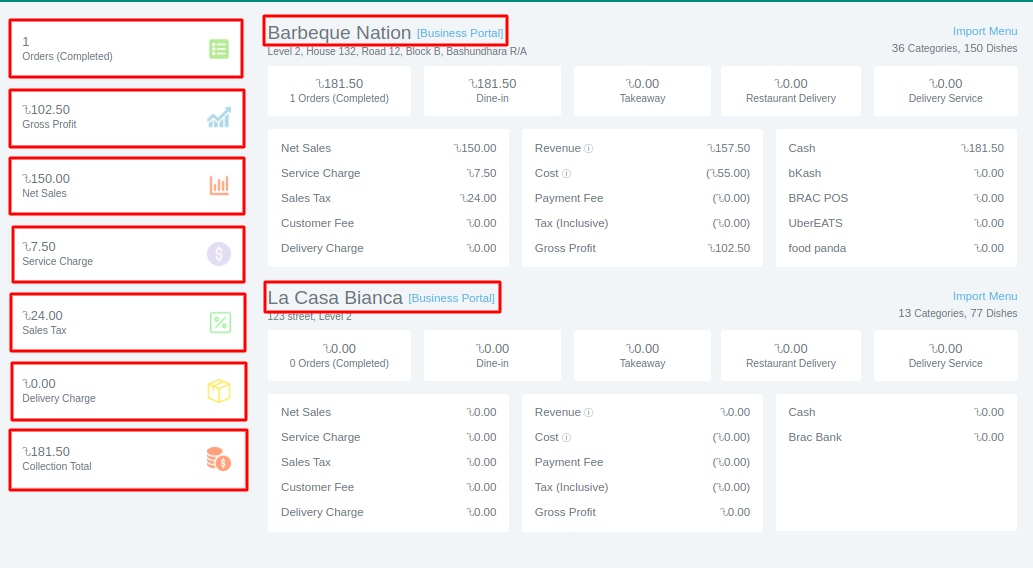Click the bKash payment row
Screen dimensions: 1033x568
(896, 173)
